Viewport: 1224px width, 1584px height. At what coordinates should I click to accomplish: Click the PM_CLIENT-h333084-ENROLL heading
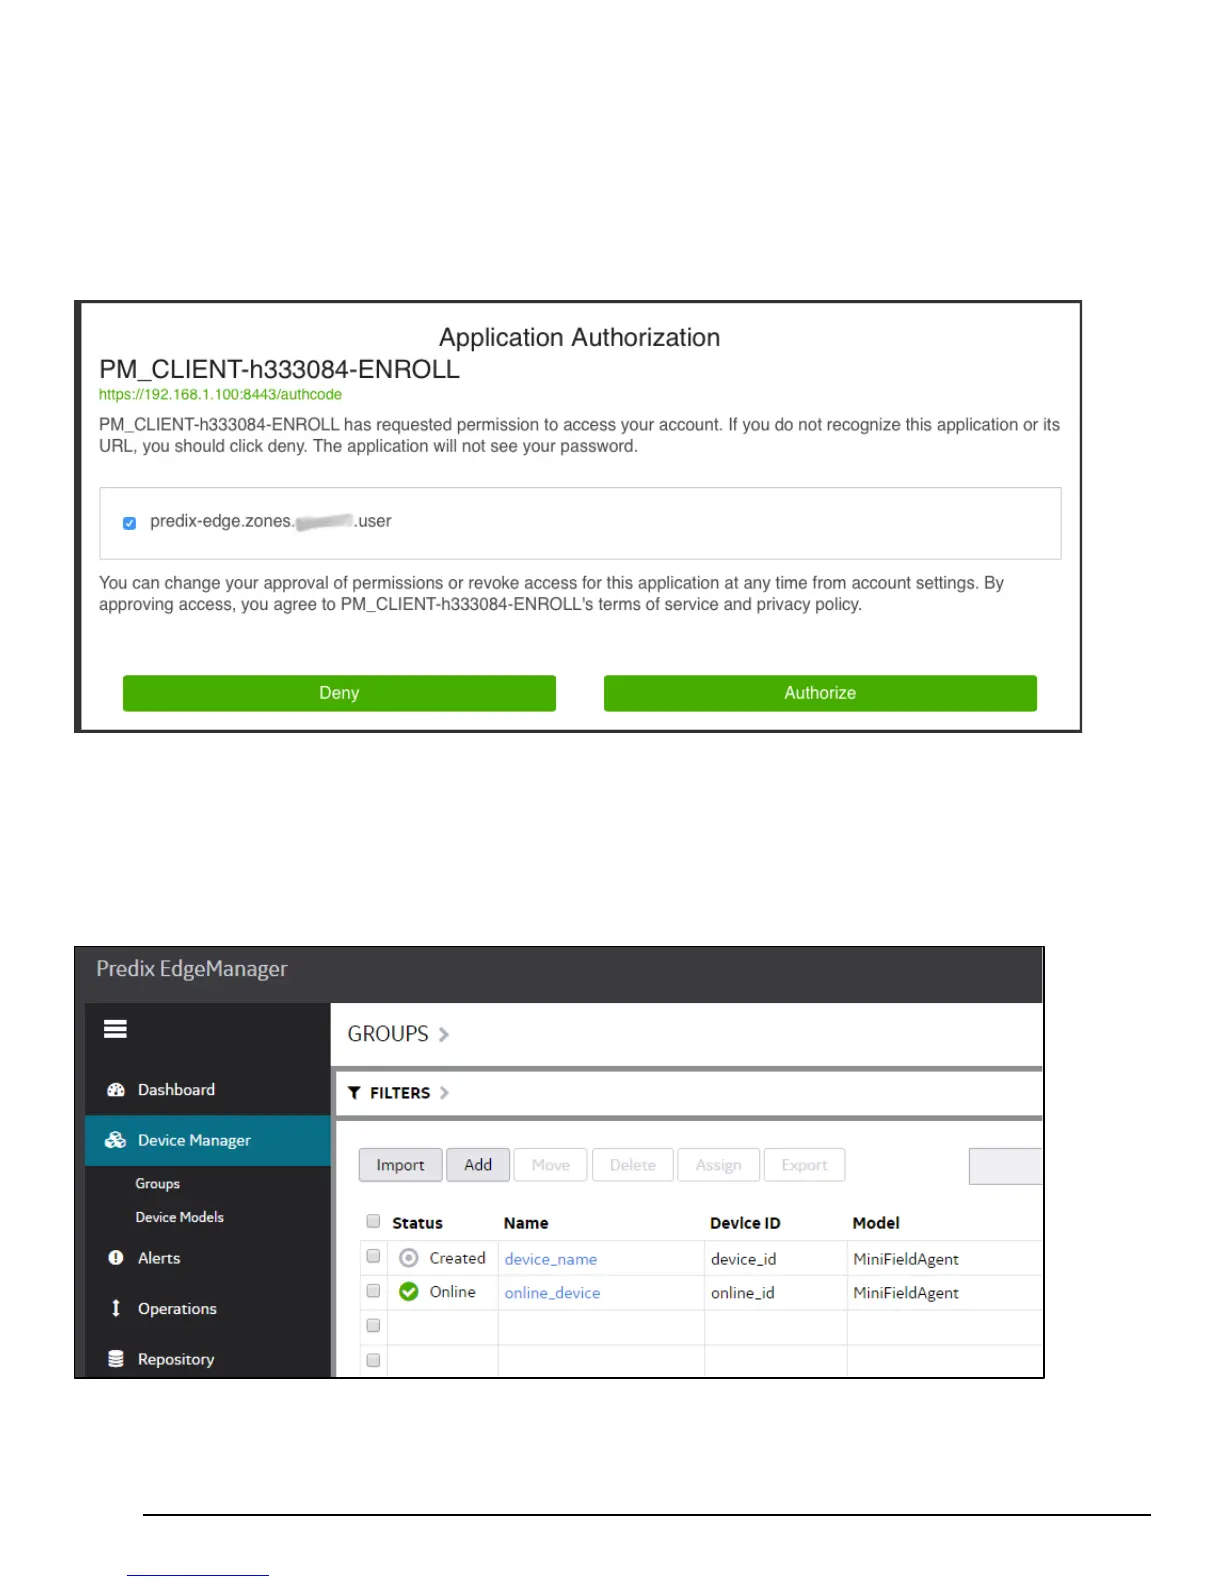[x=279, y=370]
